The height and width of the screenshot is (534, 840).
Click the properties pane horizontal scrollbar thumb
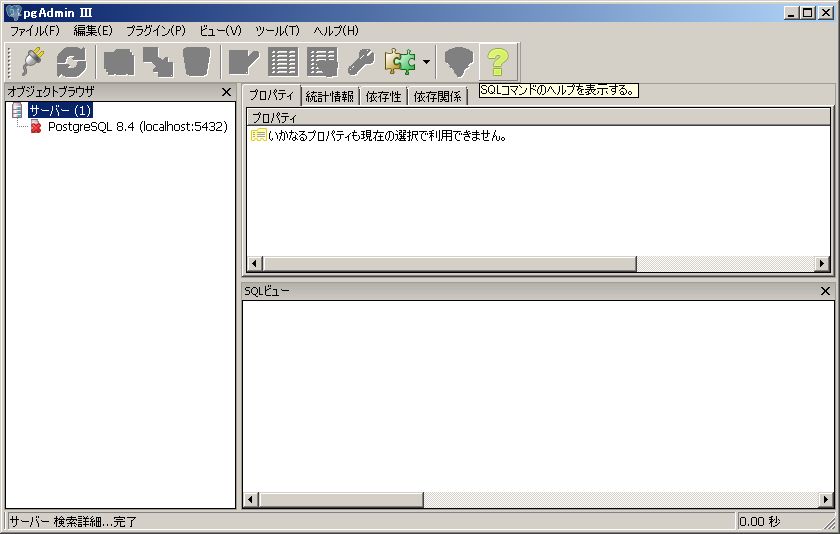point(450,264)
